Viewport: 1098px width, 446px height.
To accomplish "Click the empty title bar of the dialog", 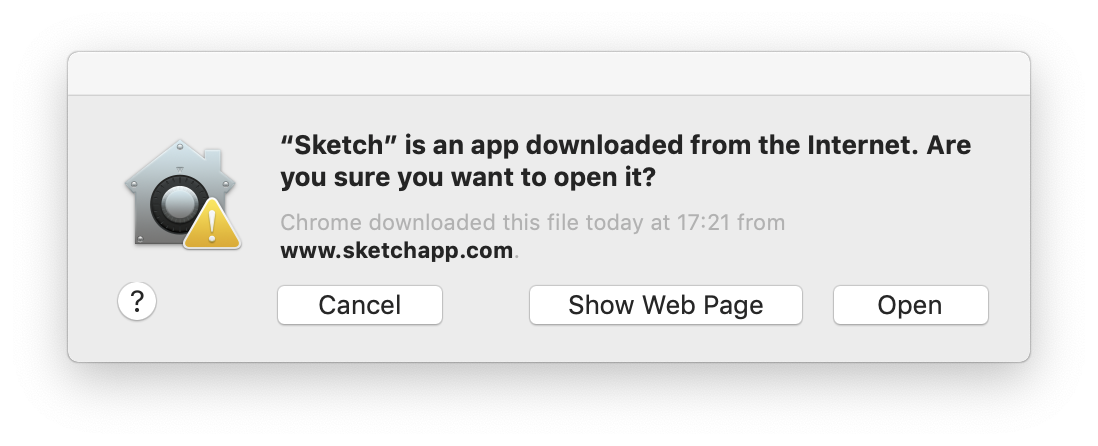I will coord(549,74).
